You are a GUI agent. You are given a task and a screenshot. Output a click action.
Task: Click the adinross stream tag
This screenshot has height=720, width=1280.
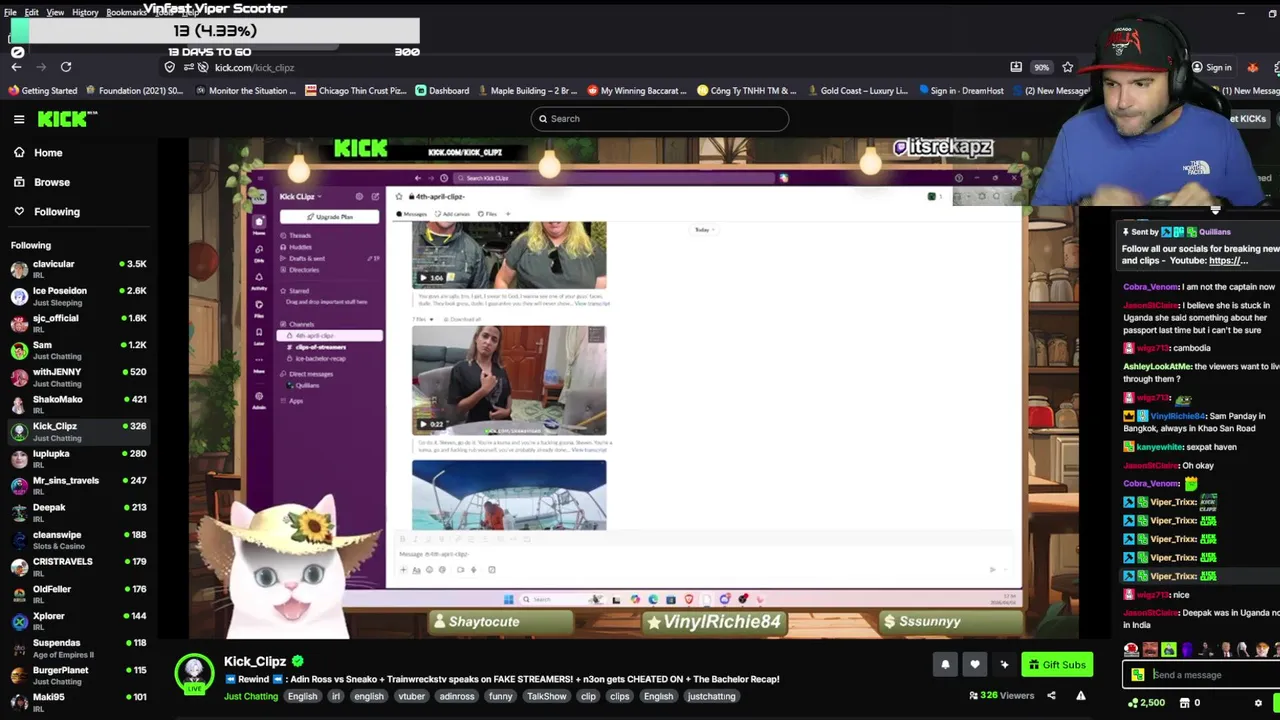[457, 696]
